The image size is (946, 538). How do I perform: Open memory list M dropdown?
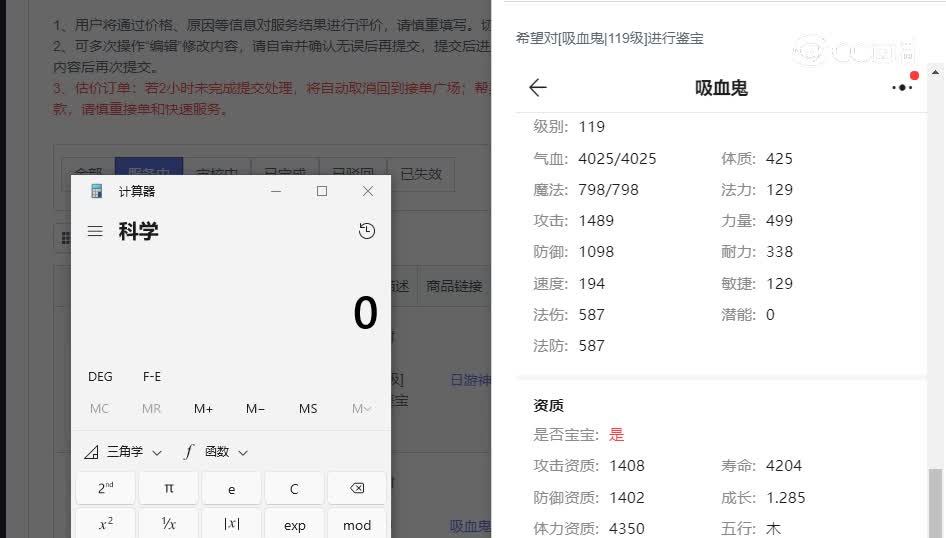coord(360,409)
